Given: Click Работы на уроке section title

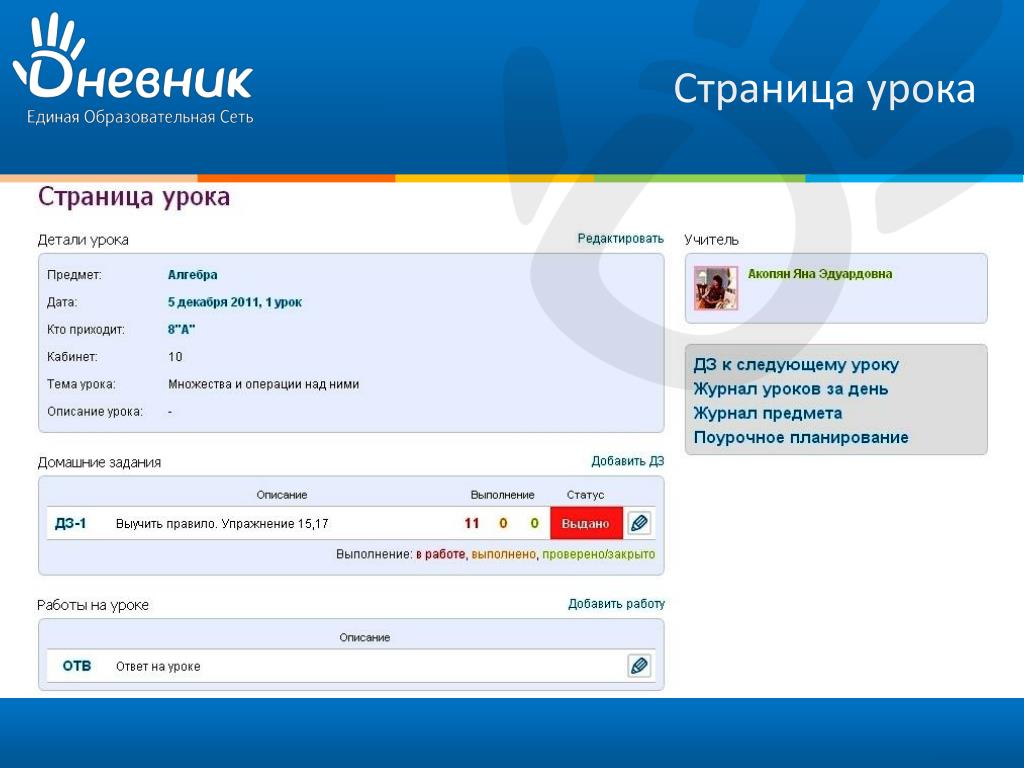Looking at the screenshot, I should point(93,605).
